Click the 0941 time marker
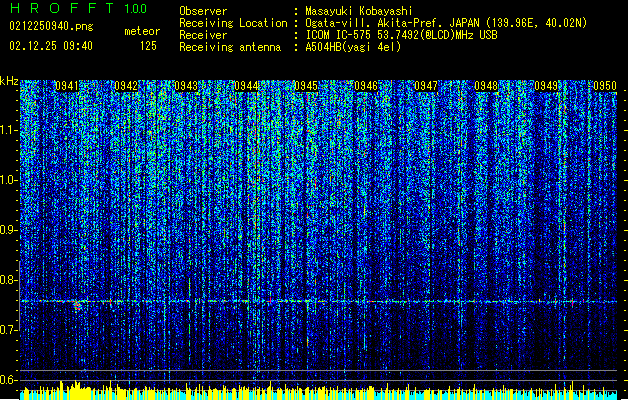 (x=67, y=86)
